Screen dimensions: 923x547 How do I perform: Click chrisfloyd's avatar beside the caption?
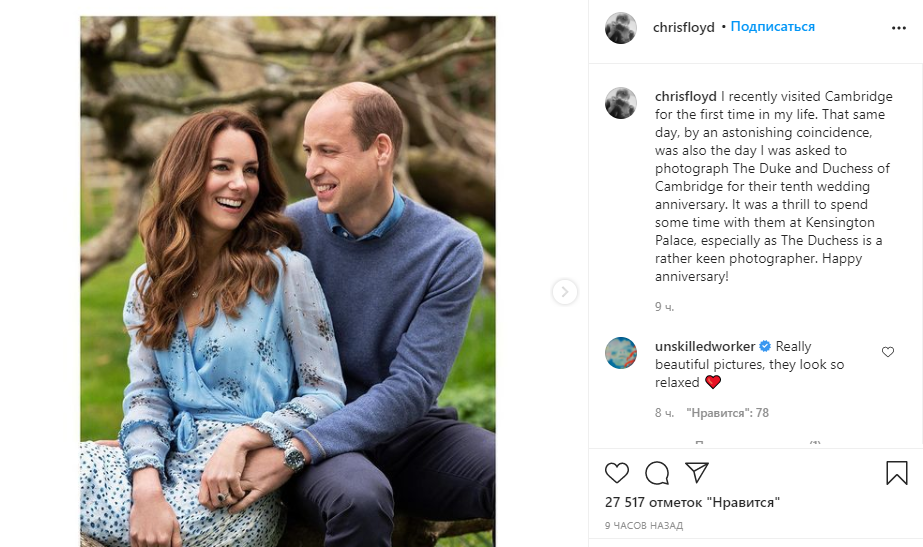(621, 103)
